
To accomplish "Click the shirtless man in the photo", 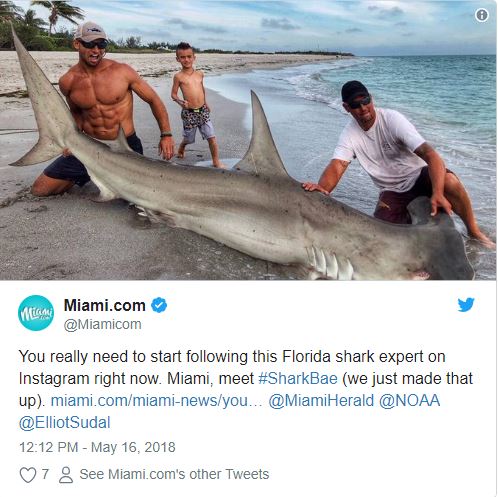I will (x=103, y=110).
